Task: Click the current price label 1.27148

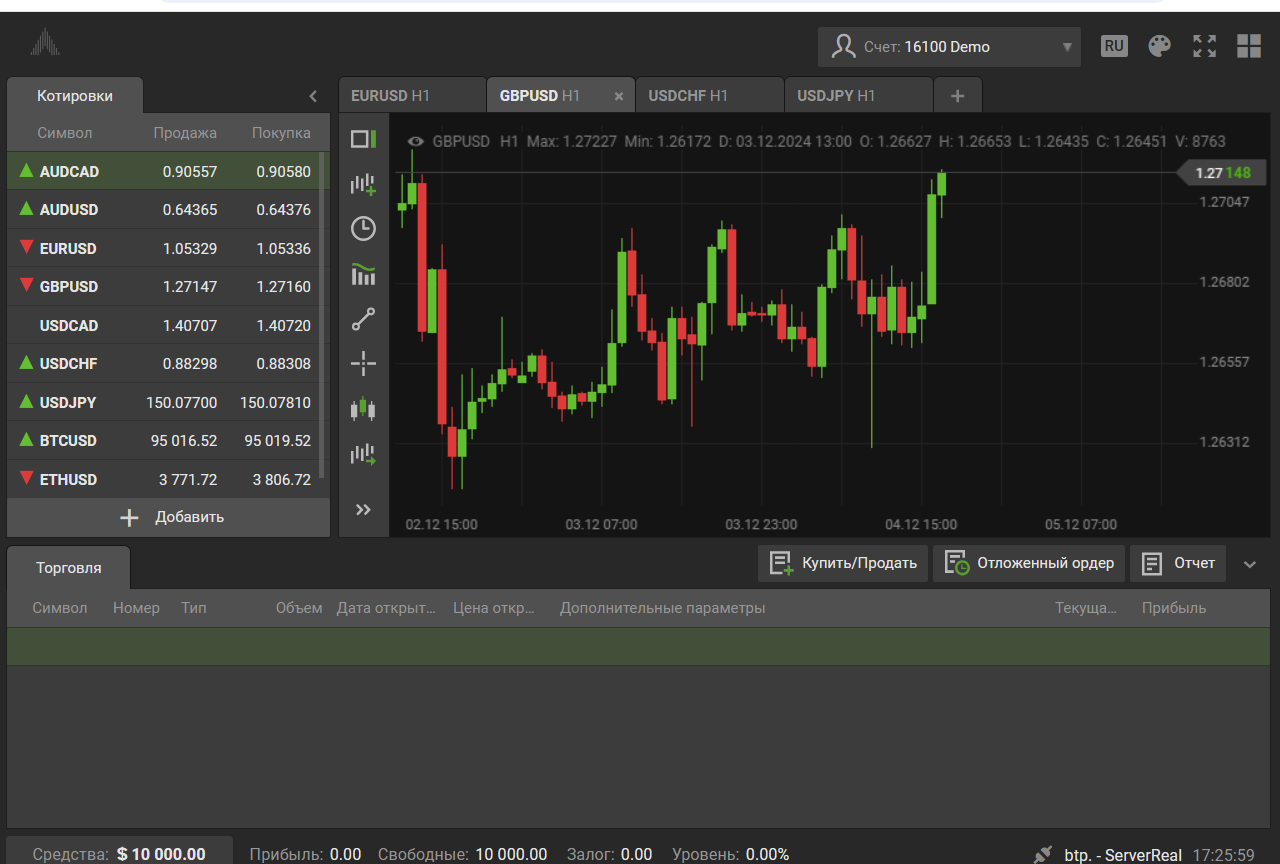Action: [x=1224, y=173]
